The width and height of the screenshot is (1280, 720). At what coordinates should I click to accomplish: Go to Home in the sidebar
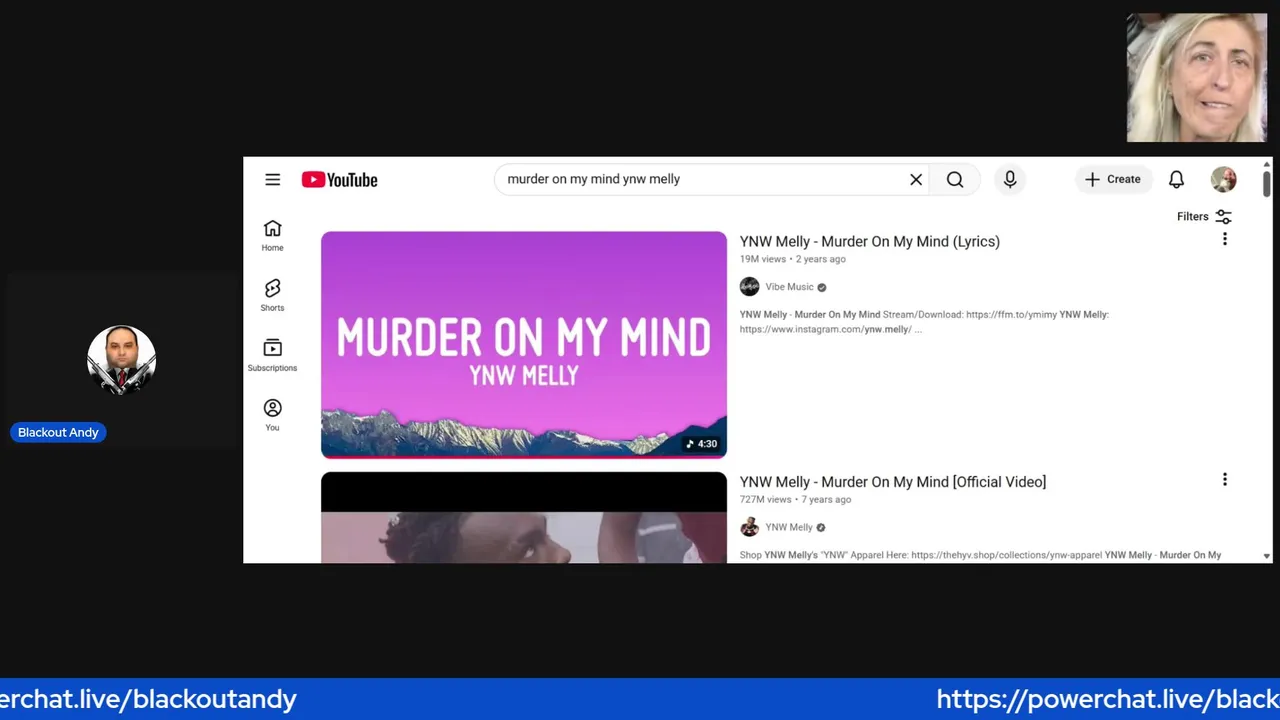coord(272,236)
